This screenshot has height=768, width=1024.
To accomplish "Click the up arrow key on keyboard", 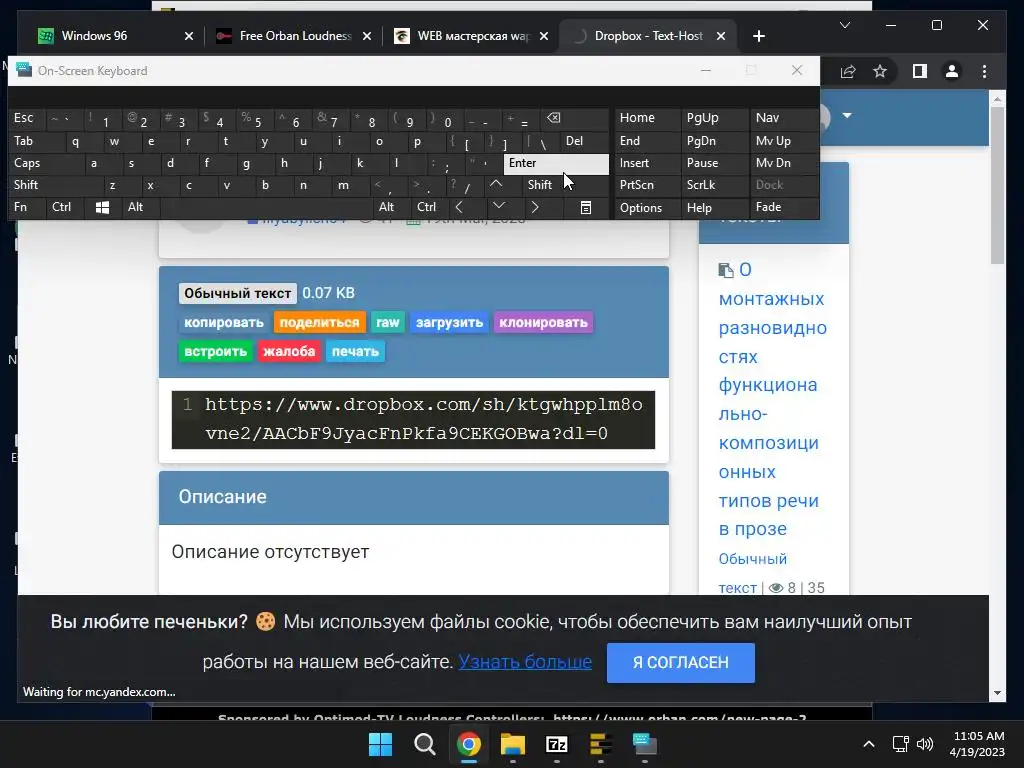I will point(496,185).
